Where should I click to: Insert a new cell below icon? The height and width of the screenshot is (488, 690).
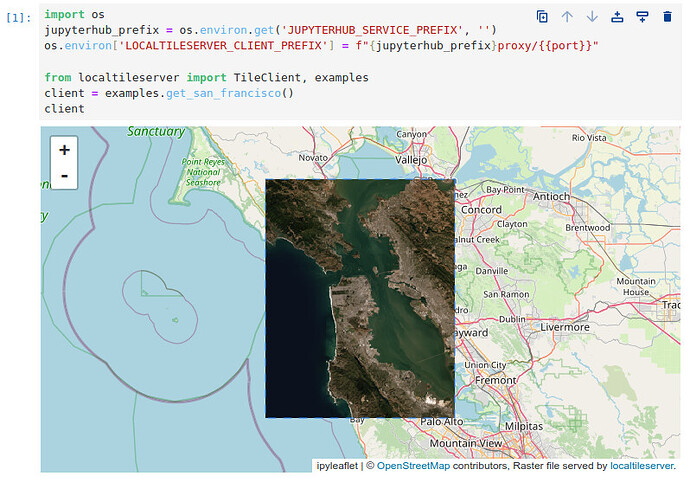tap(642, 16)
